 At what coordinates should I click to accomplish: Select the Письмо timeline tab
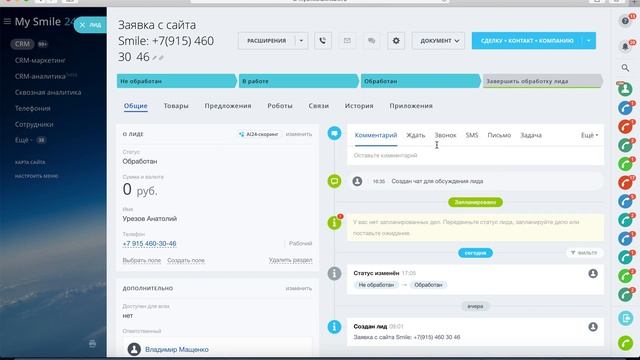(x=499, y=135)
